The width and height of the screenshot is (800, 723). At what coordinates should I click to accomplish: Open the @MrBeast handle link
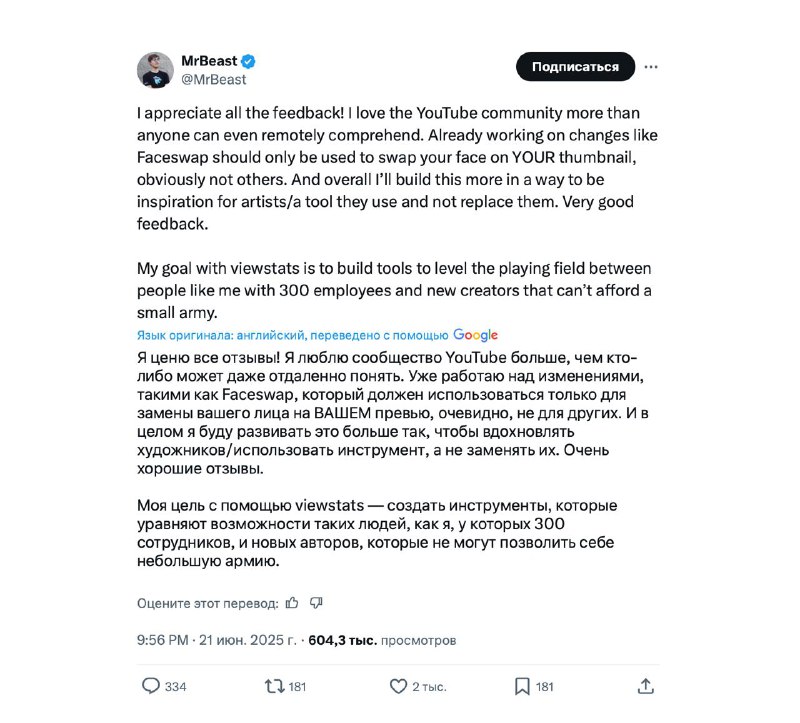214,80
